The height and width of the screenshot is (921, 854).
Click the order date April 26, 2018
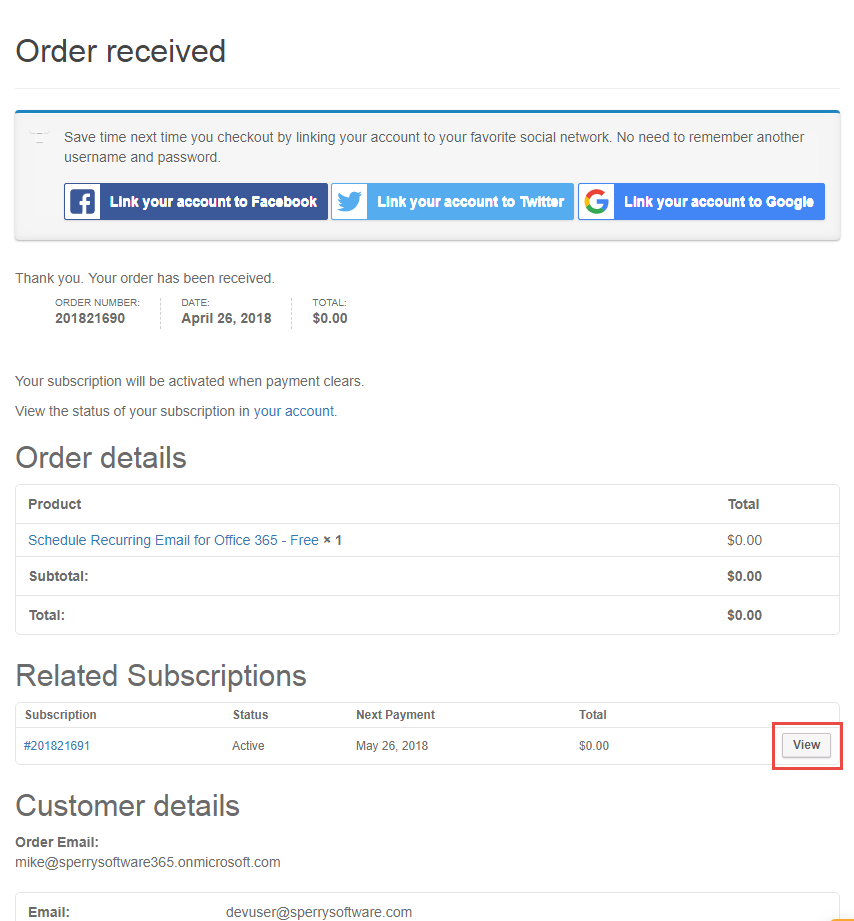(x=226, y=318)
